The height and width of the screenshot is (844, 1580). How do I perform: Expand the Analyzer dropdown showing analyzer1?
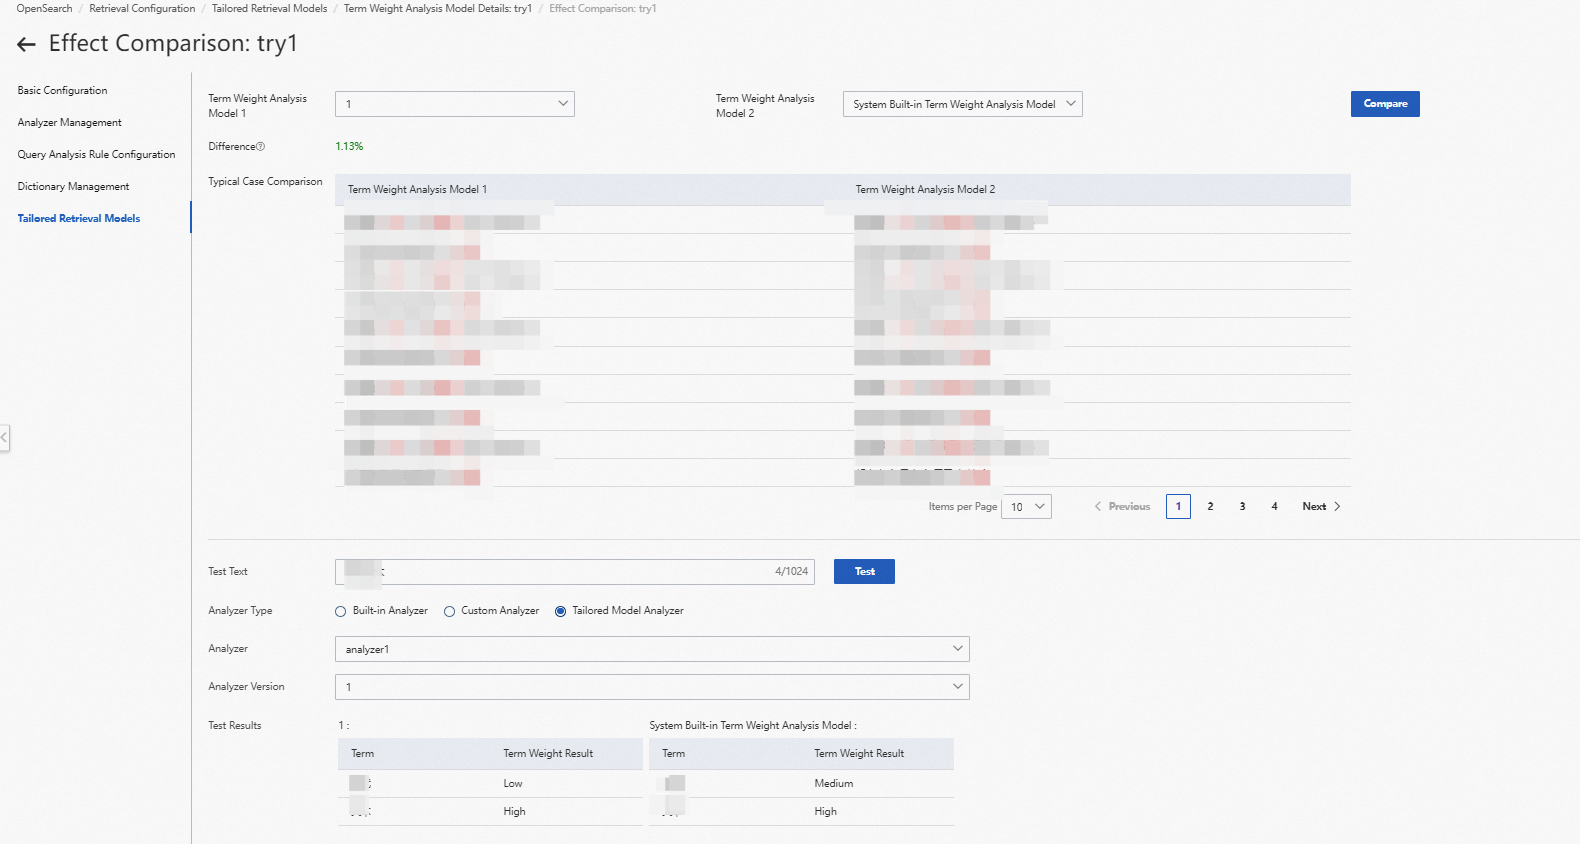pos(652,649)
